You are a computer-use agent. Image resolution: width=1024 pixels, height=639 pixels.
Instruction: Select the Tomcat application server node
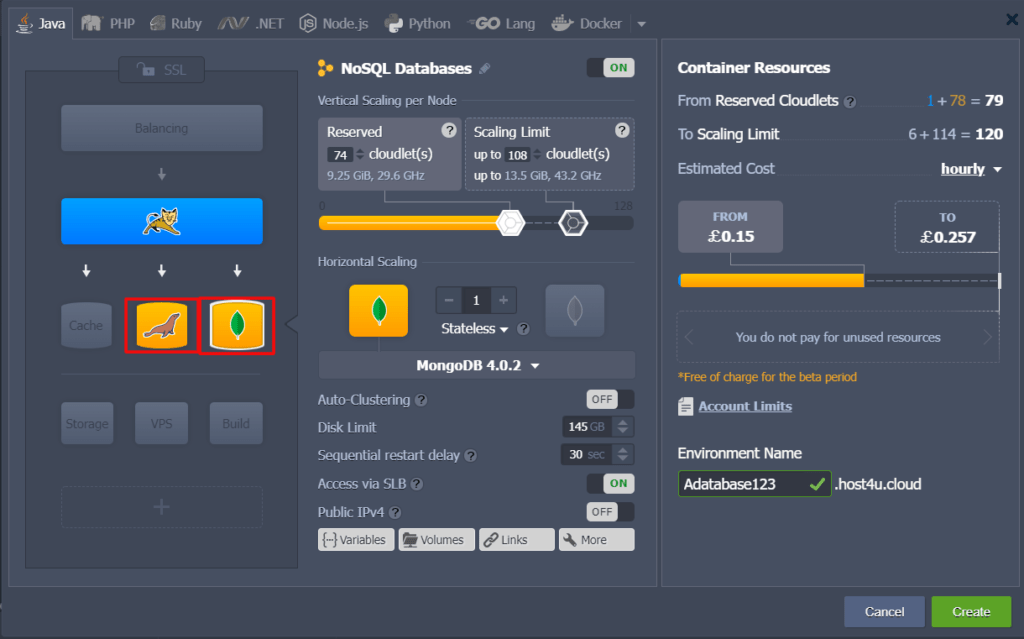click(x=162, y=221)
